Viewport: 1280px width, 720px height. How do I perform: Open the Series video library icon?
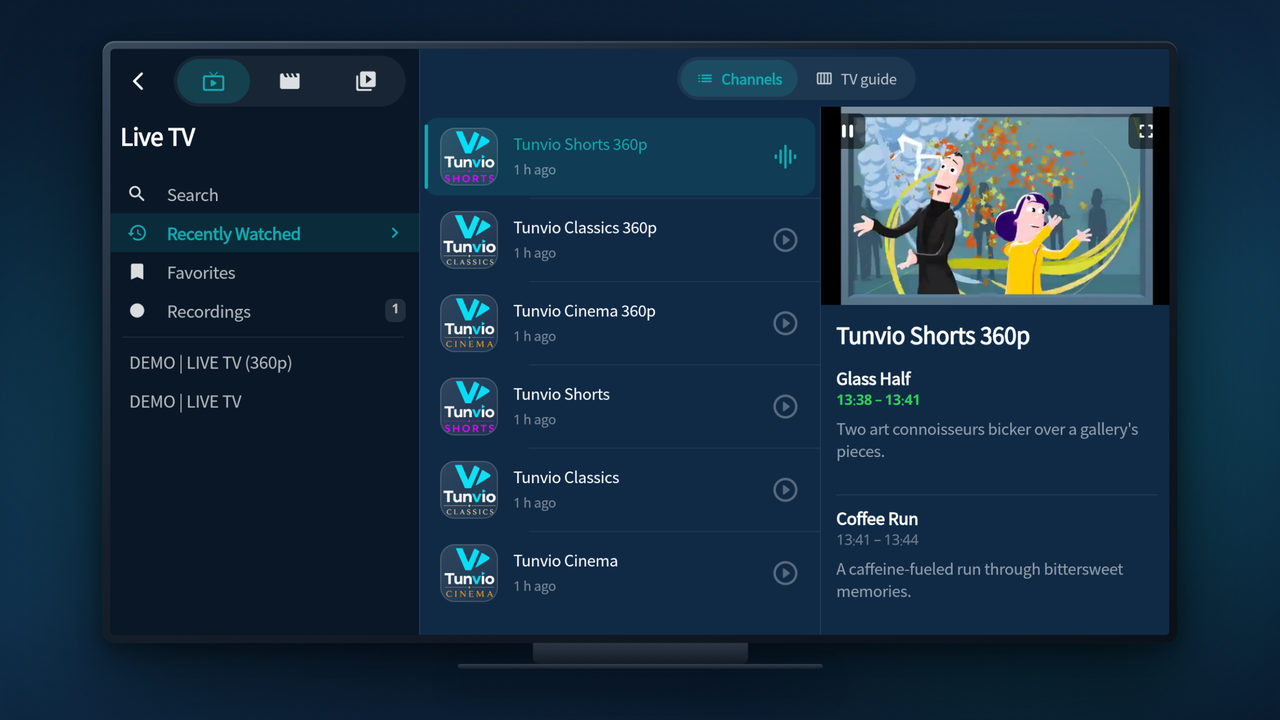366,81
